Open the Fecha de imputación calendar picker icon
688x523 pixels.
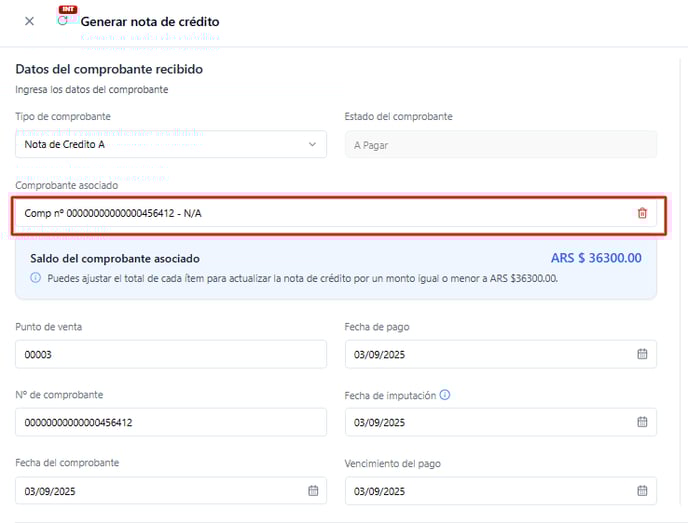pos(642,422)
